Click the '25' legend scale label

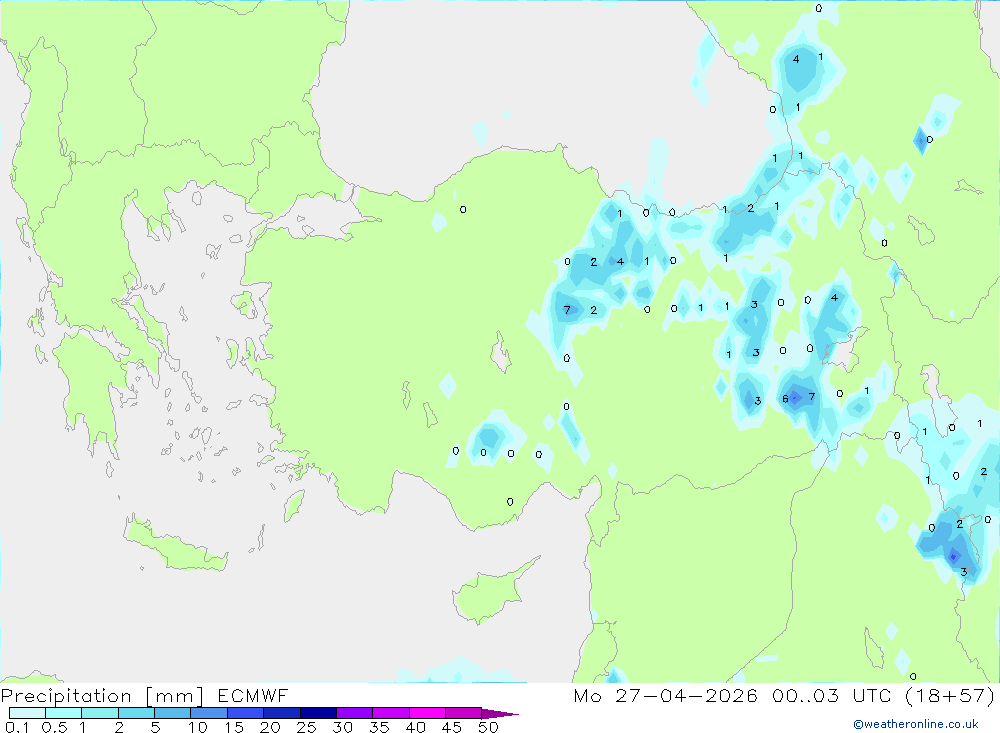click(x=307, y=727)
